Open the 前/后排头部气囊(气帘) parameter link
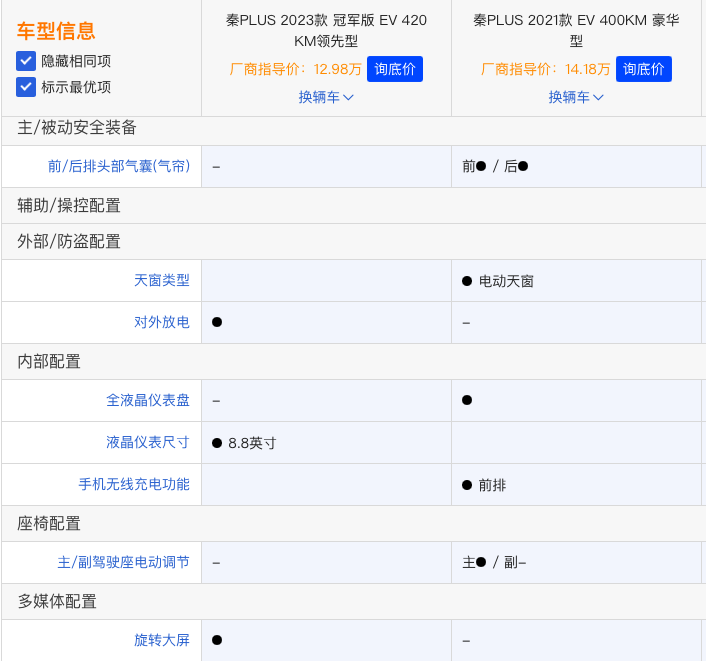 coord(119,166)
